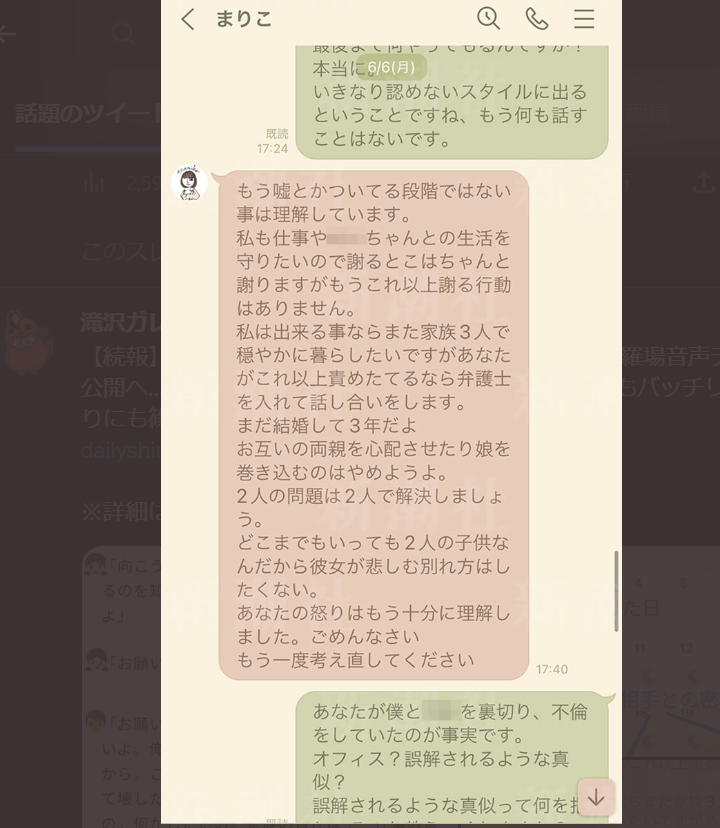Open search in the まりこ chat
The height and width of the screenshot is (828, 720).
point(488,18)
